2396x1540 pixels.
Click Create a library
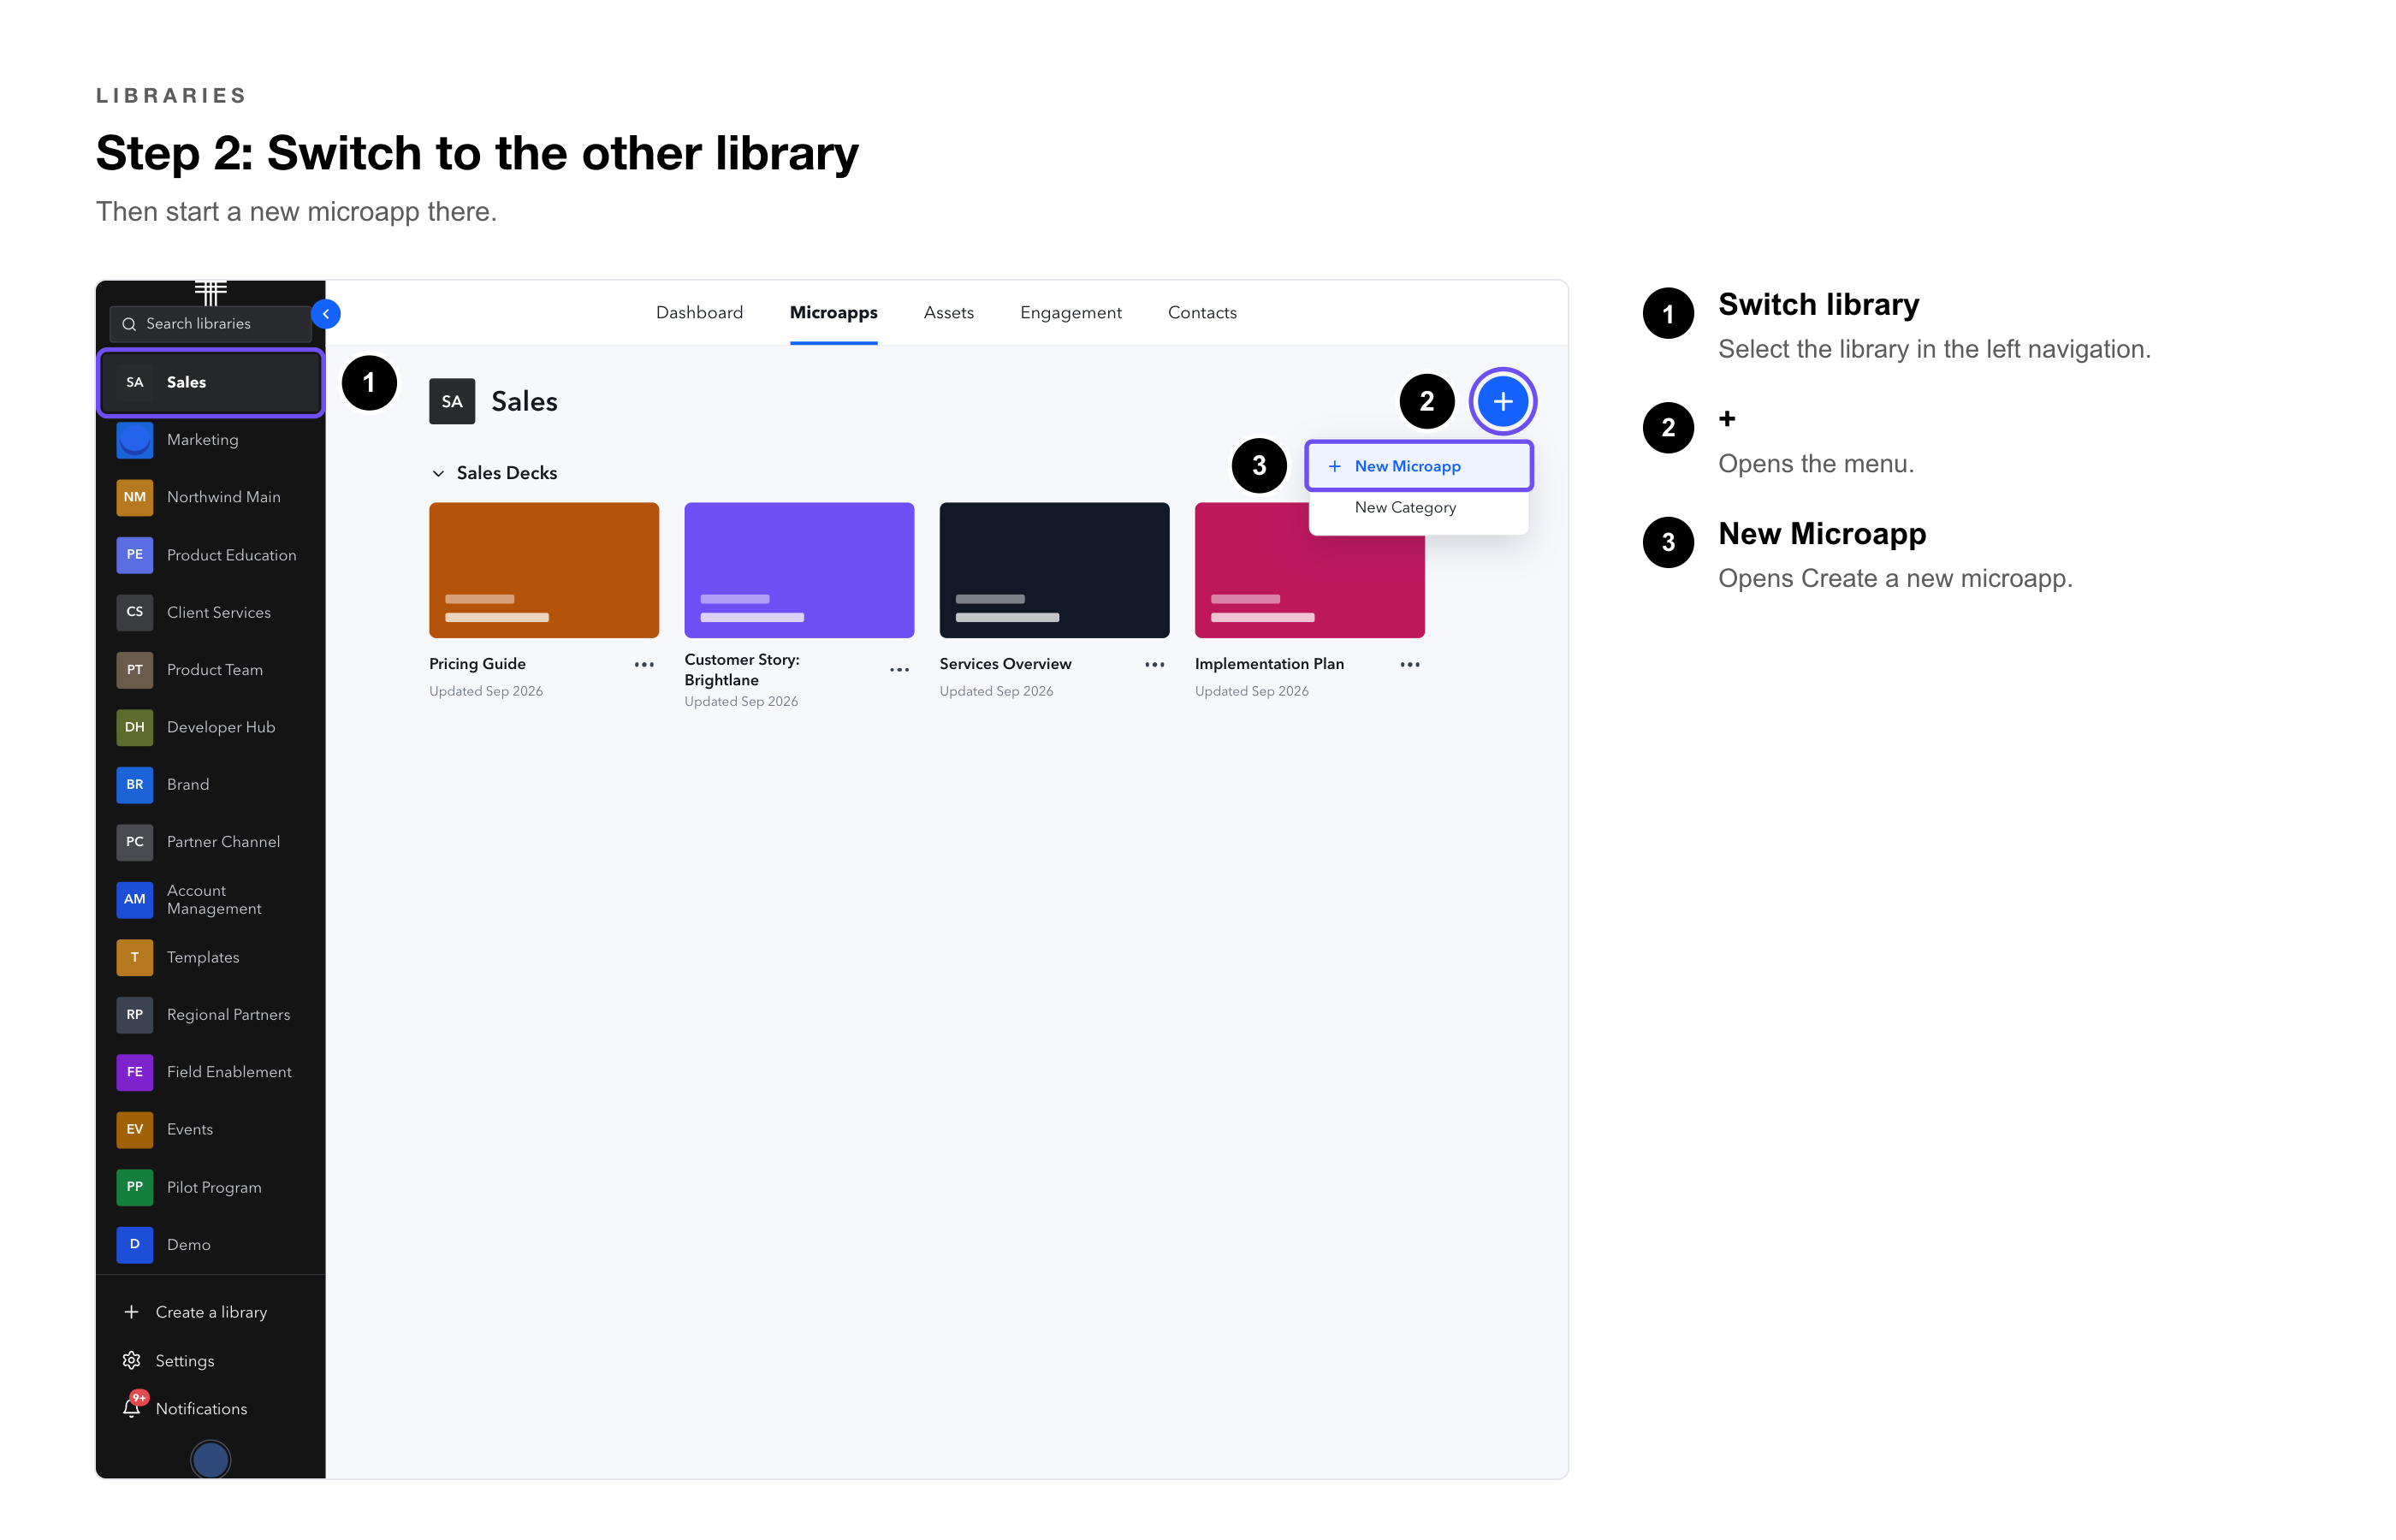coord(195,1312)
